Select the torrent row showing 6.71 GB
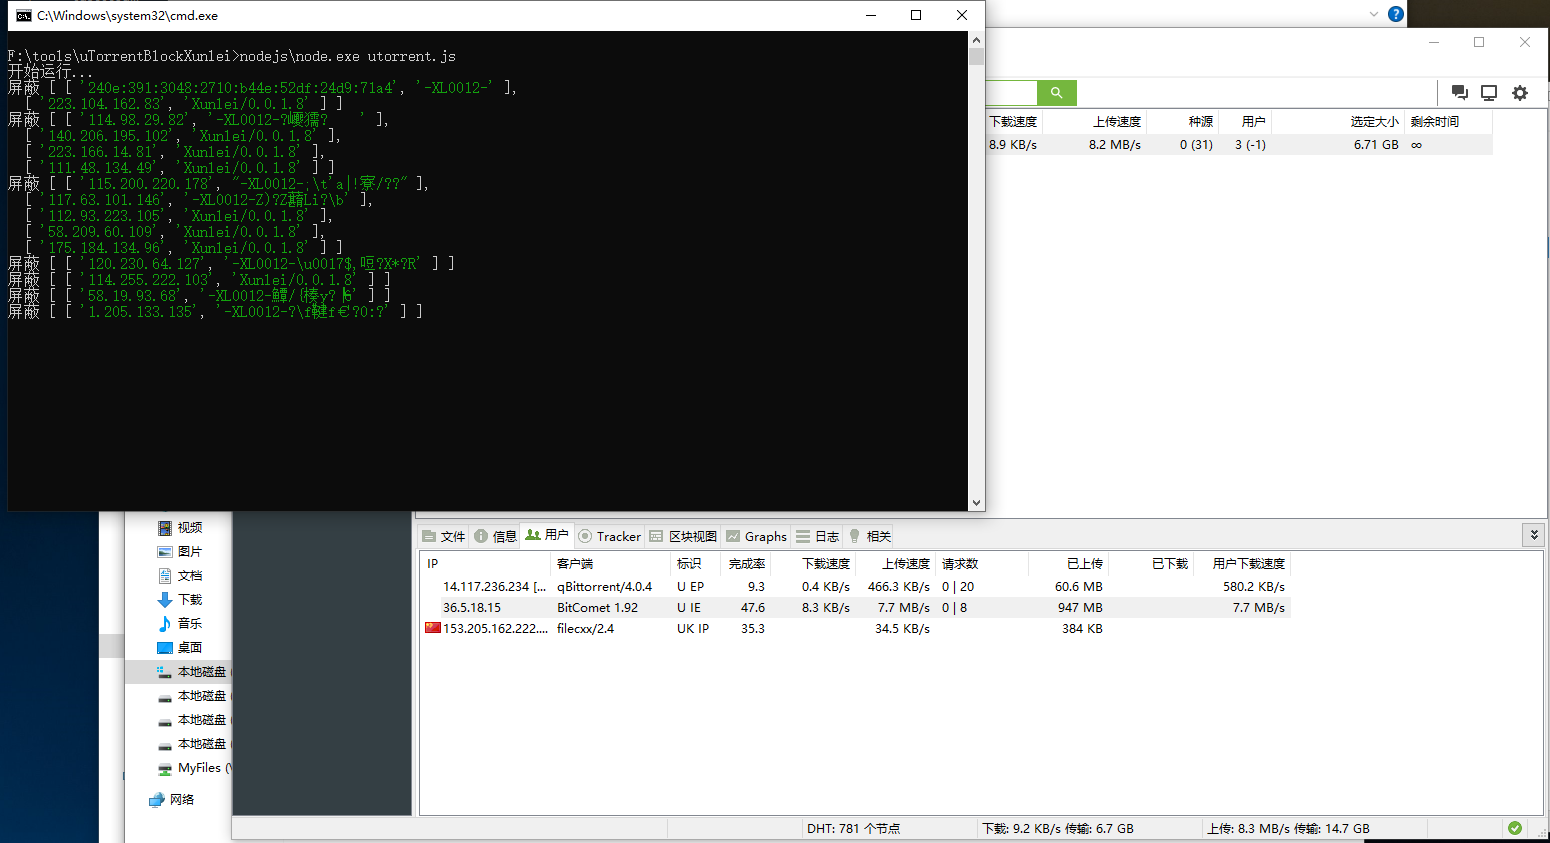 point(1239,145)
